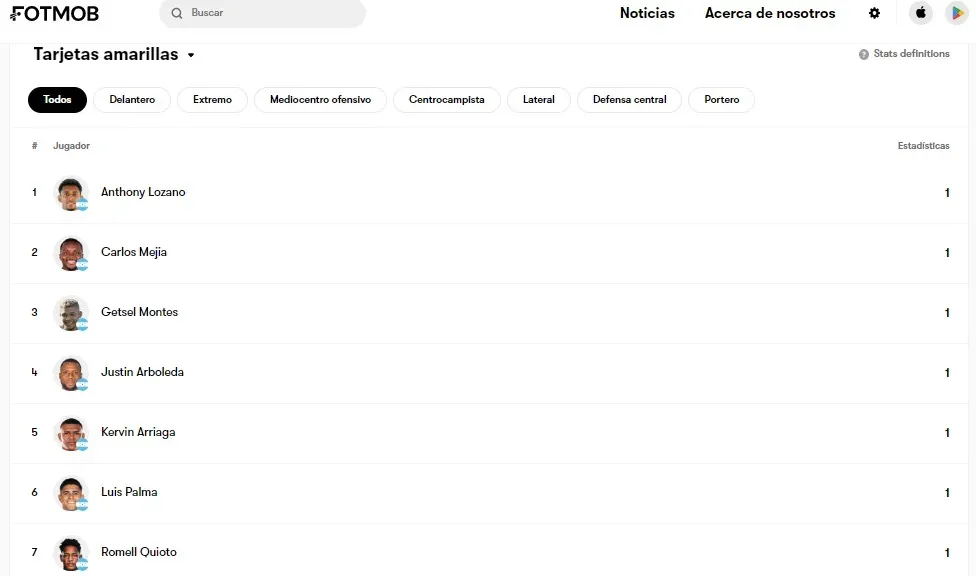Open the Noticias menu item

[647, 13]
